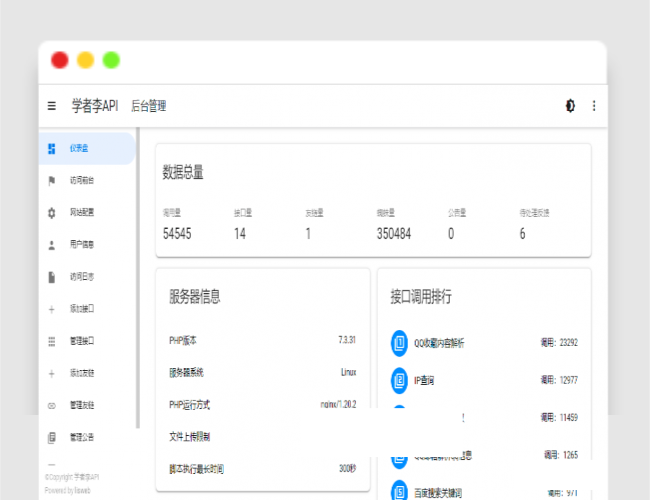This screenshot has height=500, width=650.
Task: Click the 调用: 11459 count
Action: (559, 417)
